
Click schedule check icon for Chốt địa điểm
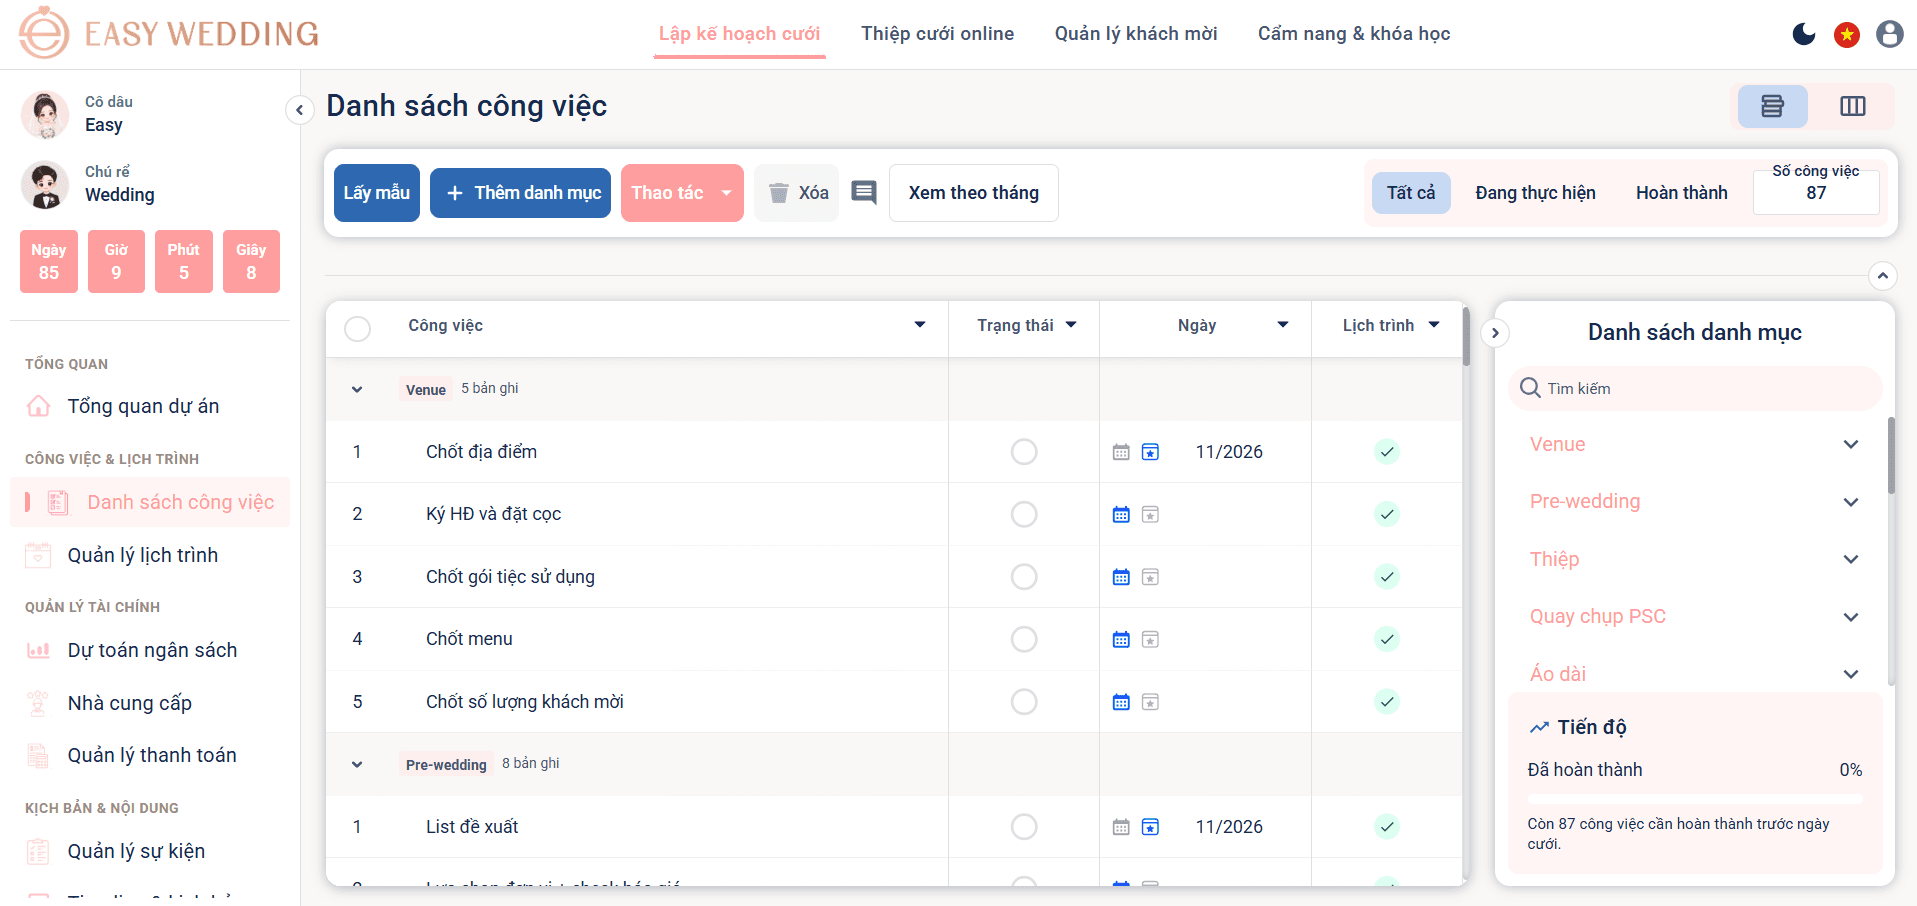1386,452
